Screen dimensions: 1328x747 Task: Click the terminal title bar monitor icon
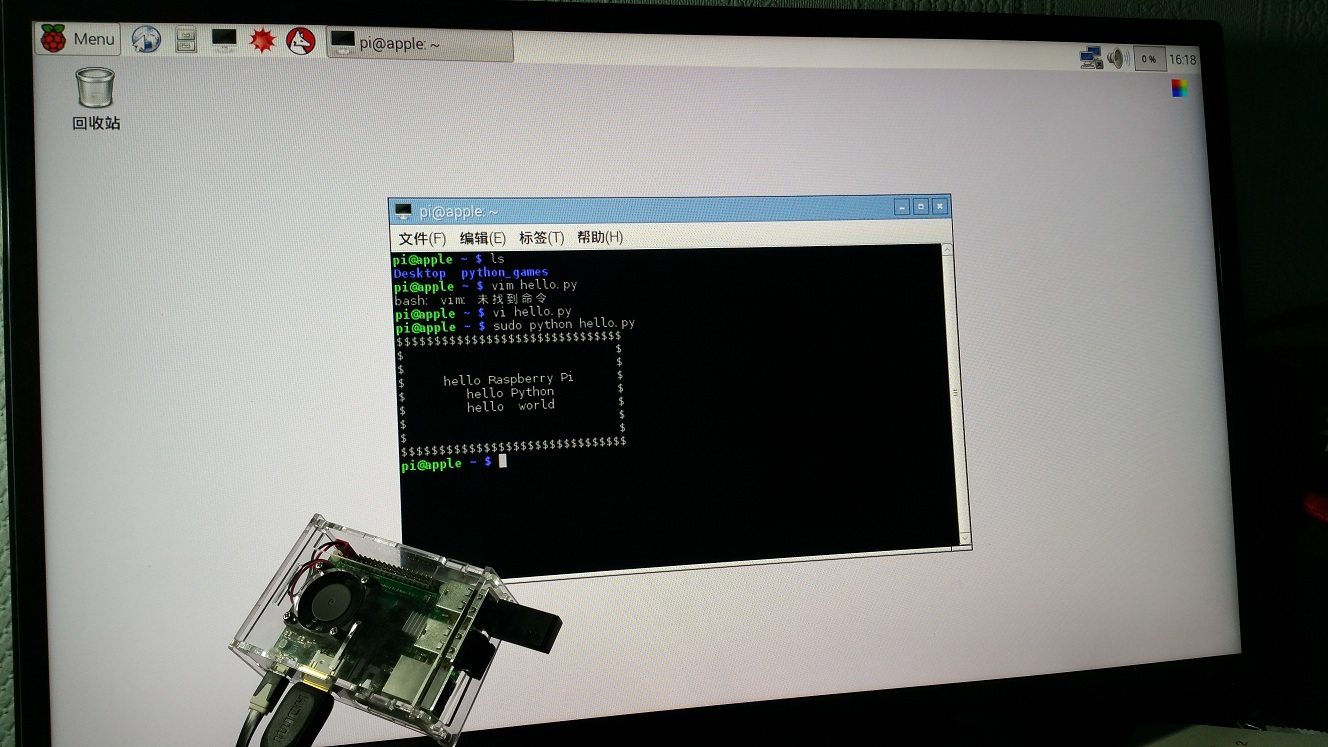point(403,211)
